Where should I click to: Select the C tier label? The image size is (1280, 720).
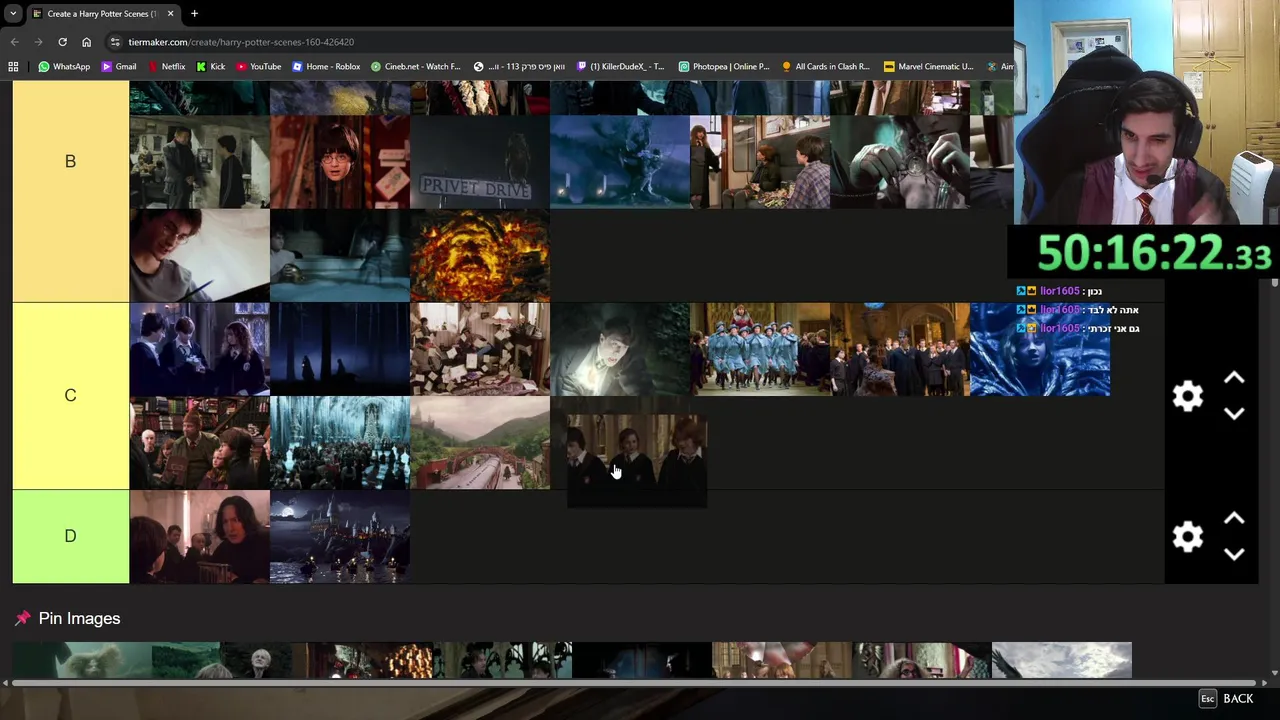point(70,396)
